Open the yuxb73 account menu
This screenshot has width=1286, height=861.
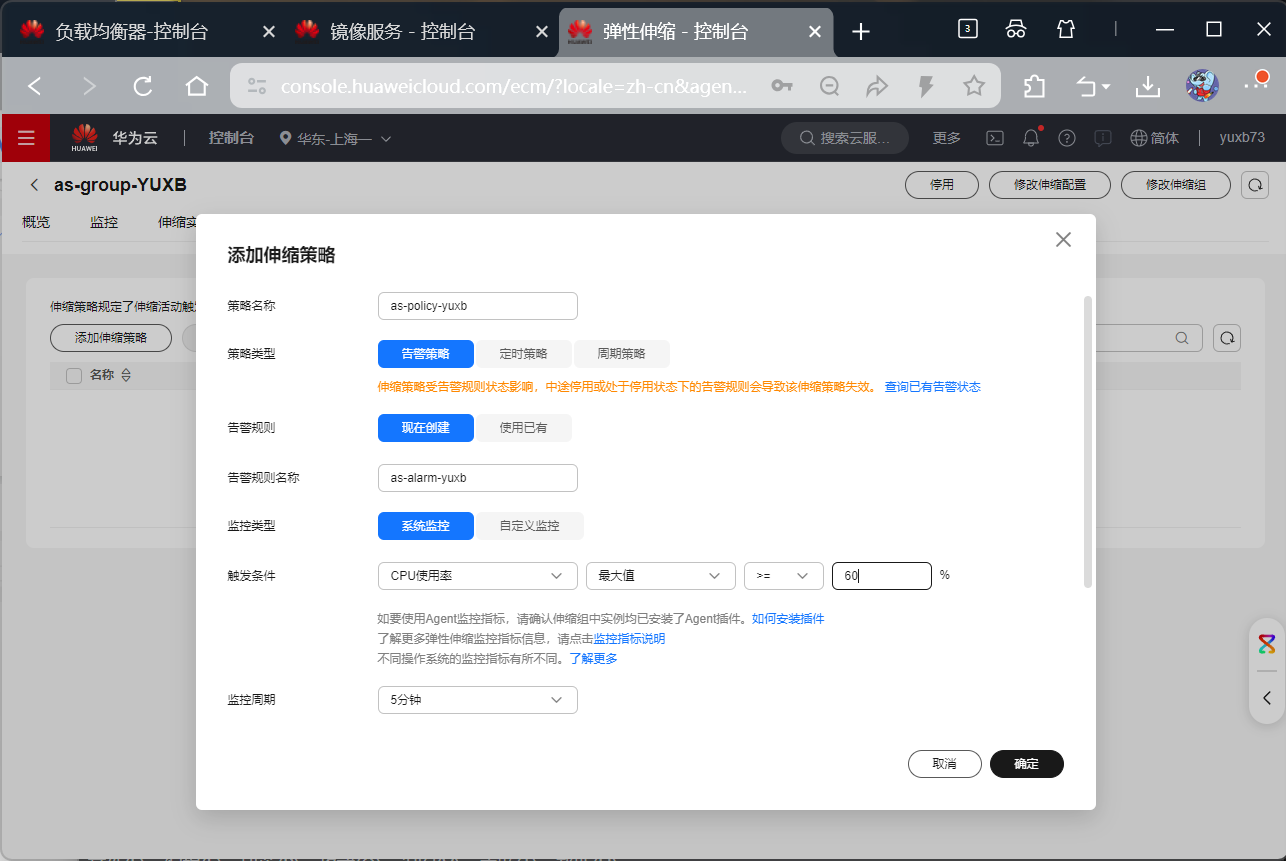pos(1242,138)
